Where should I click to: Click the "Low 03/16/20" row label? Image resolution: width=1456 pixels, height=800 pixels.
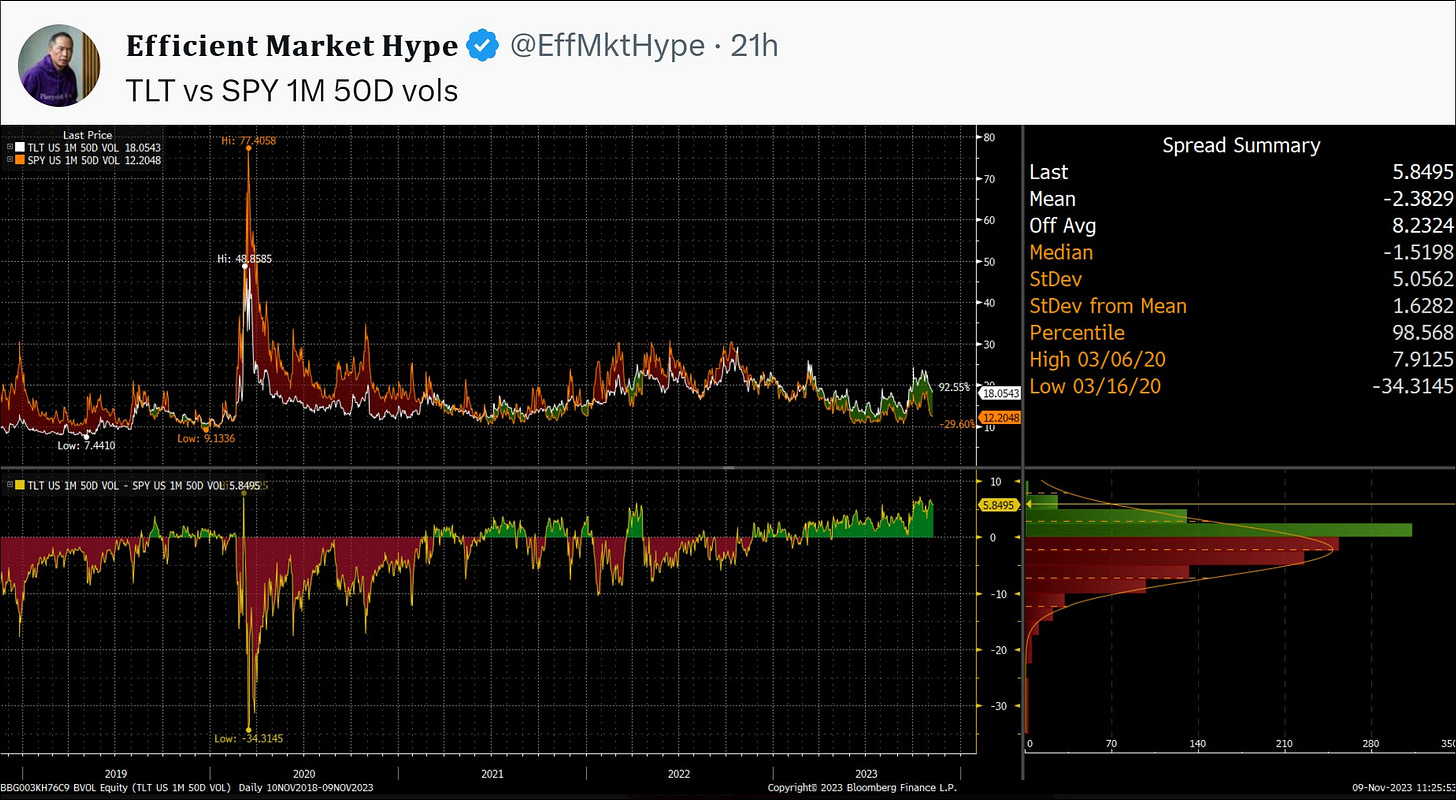point(1094,386)
